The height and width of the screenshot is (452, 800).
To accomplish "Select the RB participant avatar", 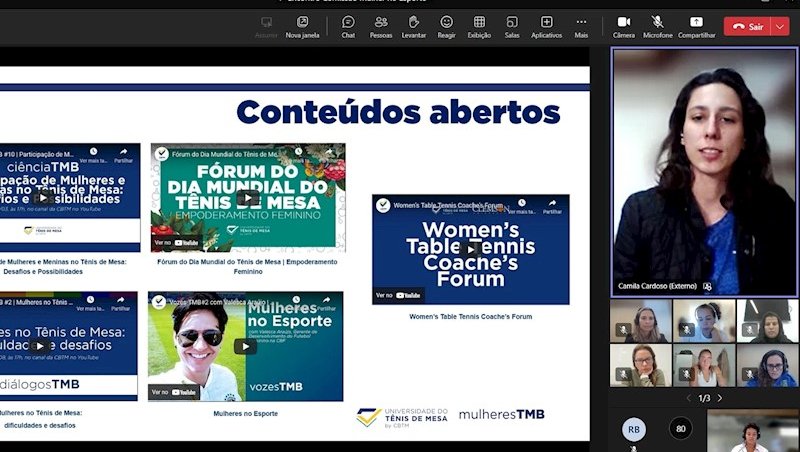I will pos(634,429).
